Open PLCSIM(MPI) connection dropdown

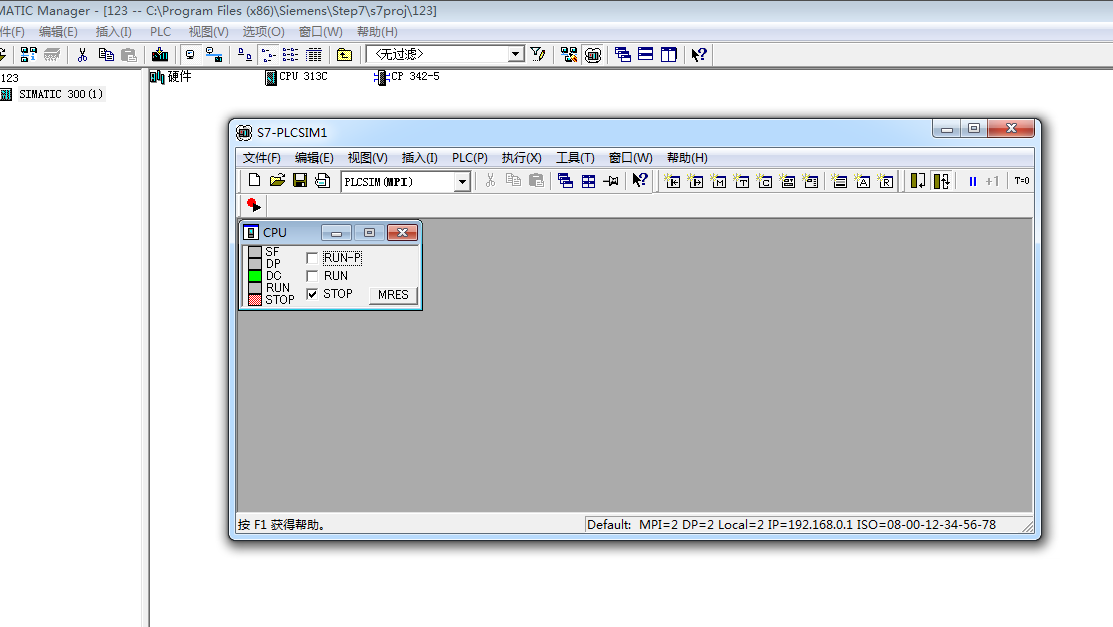pyautogui.click(x=462, y=182)
